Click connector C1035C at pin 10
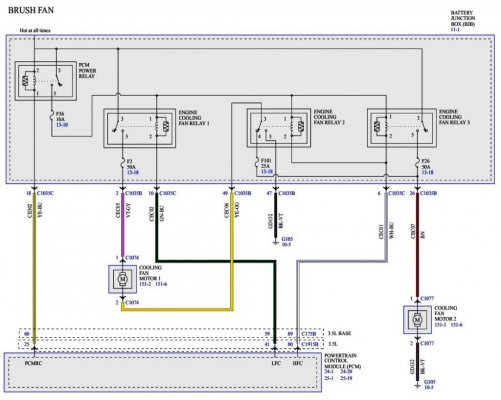The width and height of the screenshot is (501, 400). (x=168, y=193)
